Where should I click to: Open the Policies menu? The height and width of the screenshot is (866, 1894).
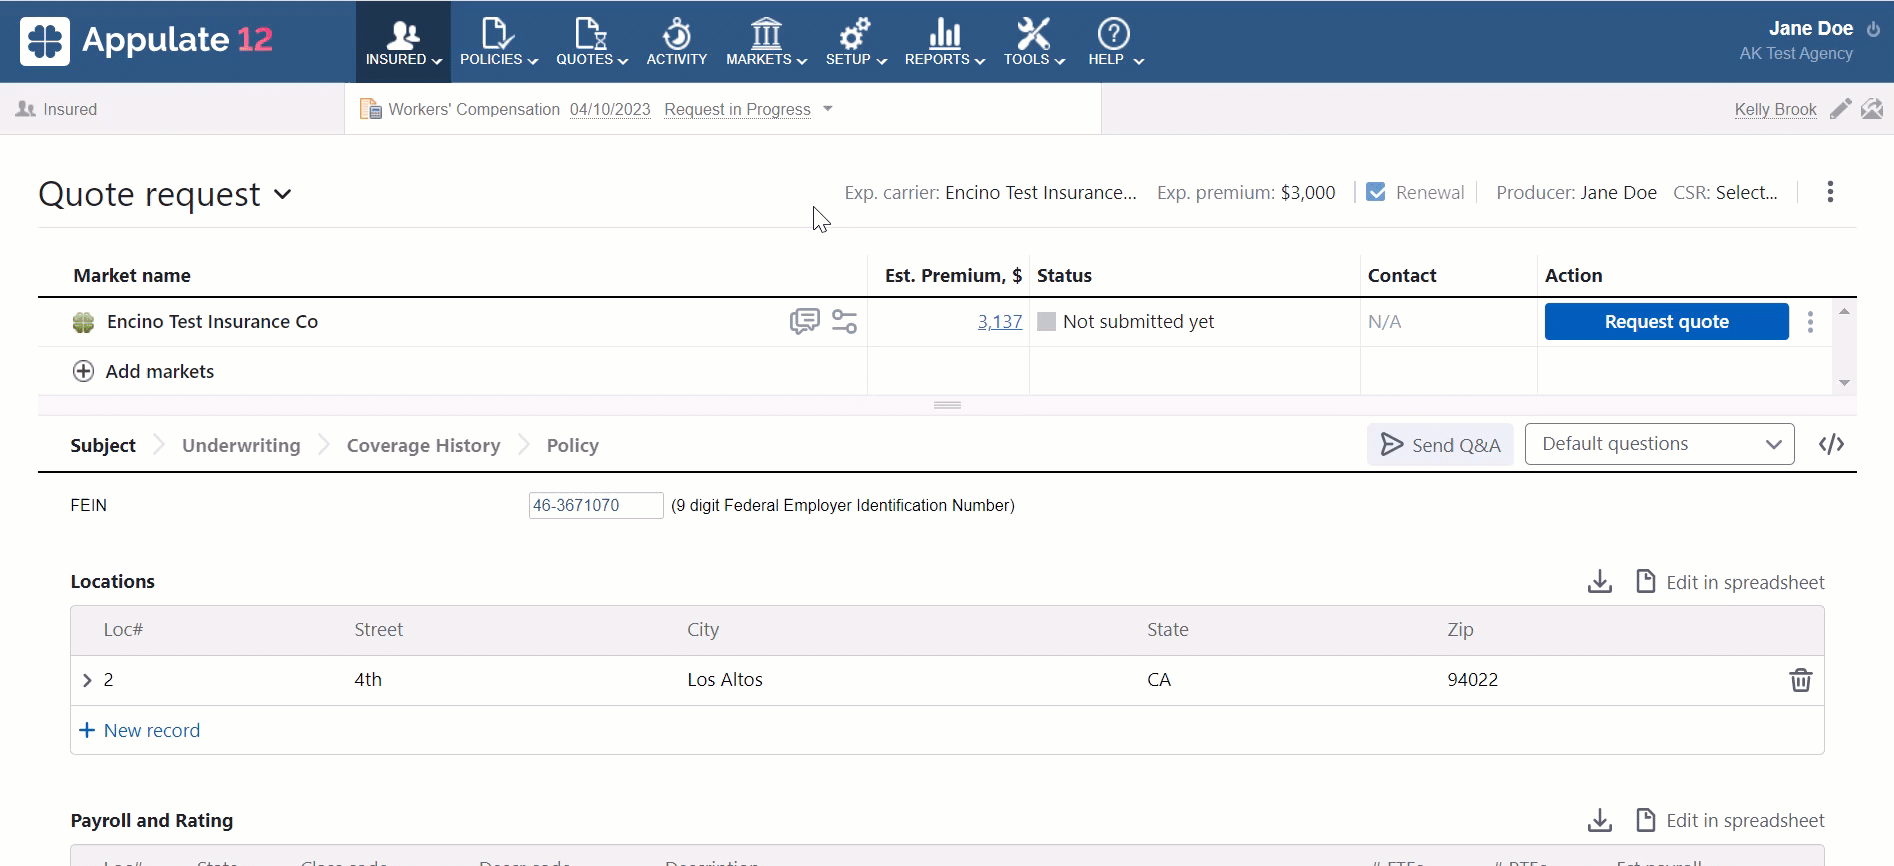pos(498,42)
